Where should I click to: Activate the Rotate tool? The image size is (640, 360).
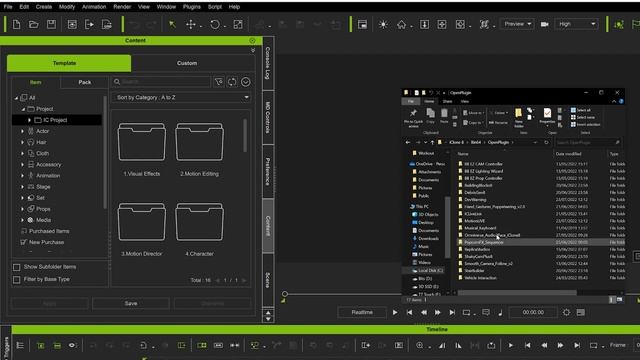click(215, 24)
